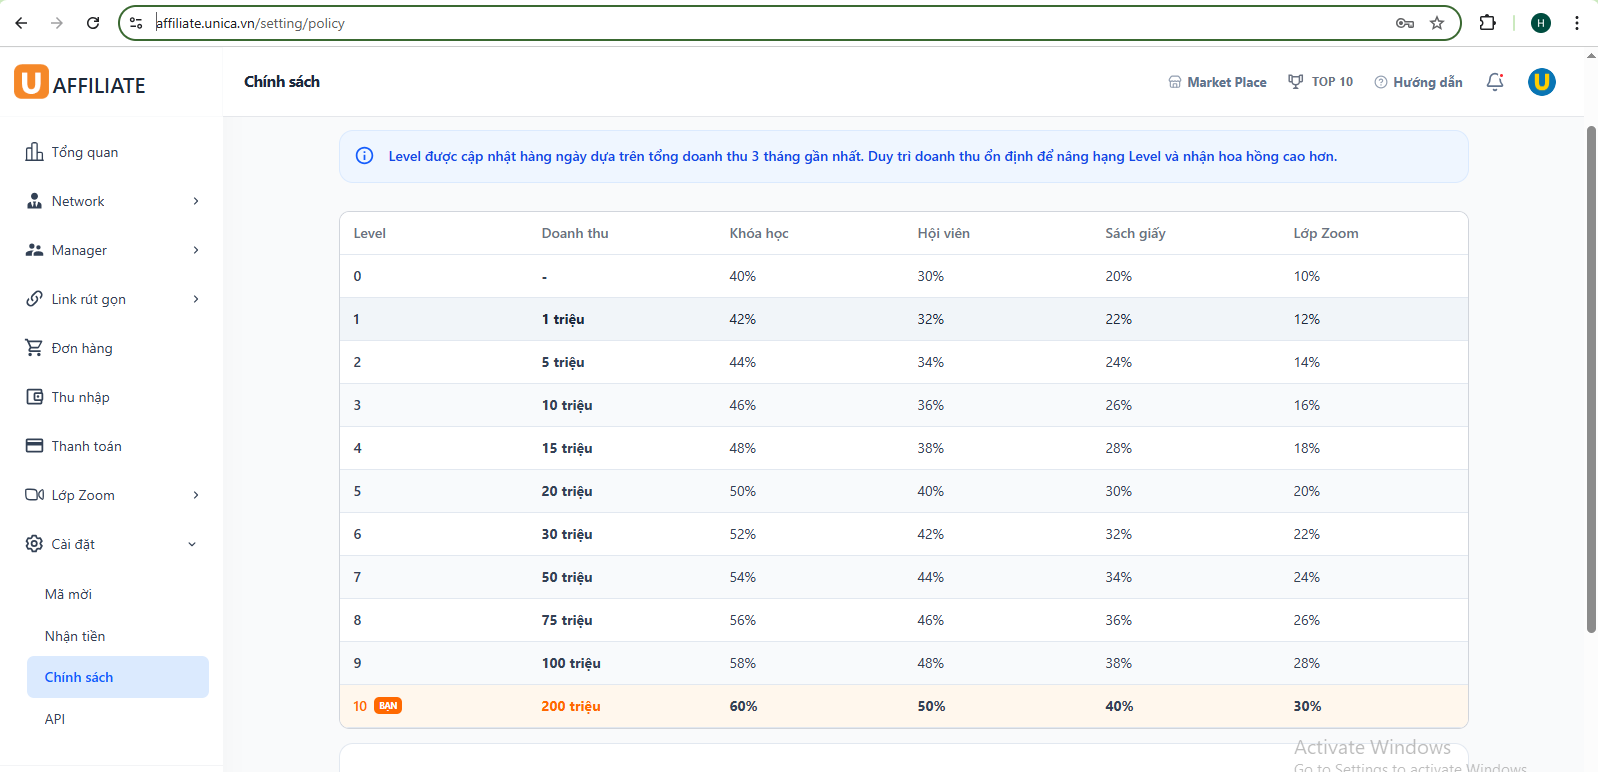Open Đơn hàng orders page
Screen dimensions: 1598x772
82,348
